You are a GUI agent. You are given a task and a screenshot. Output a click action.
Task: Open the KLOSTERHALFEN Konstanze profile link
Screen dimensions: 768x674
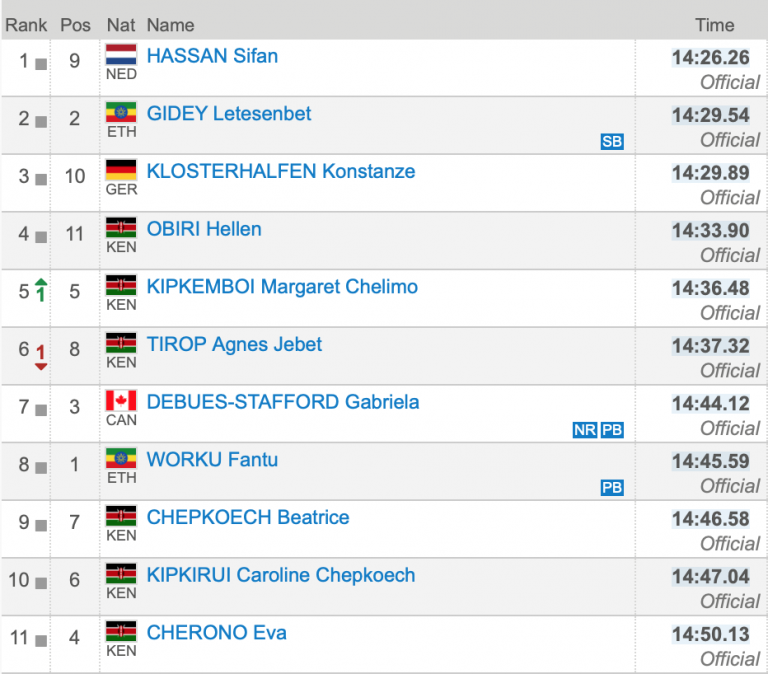coord(280,171)
